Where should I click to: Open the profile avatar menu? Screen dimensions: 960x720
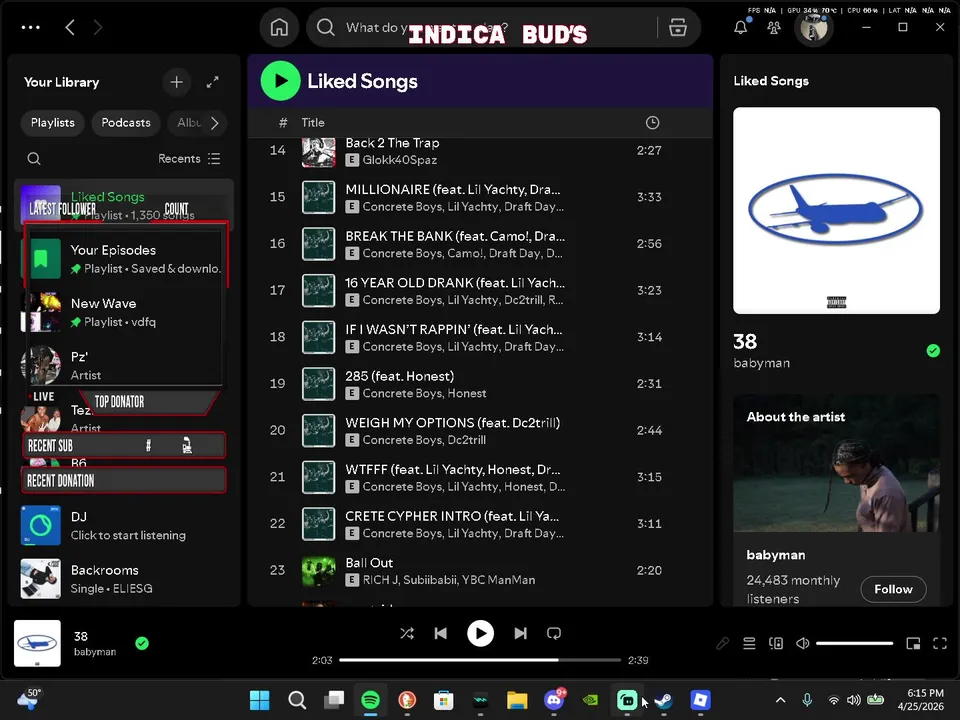tap(814, 28)
